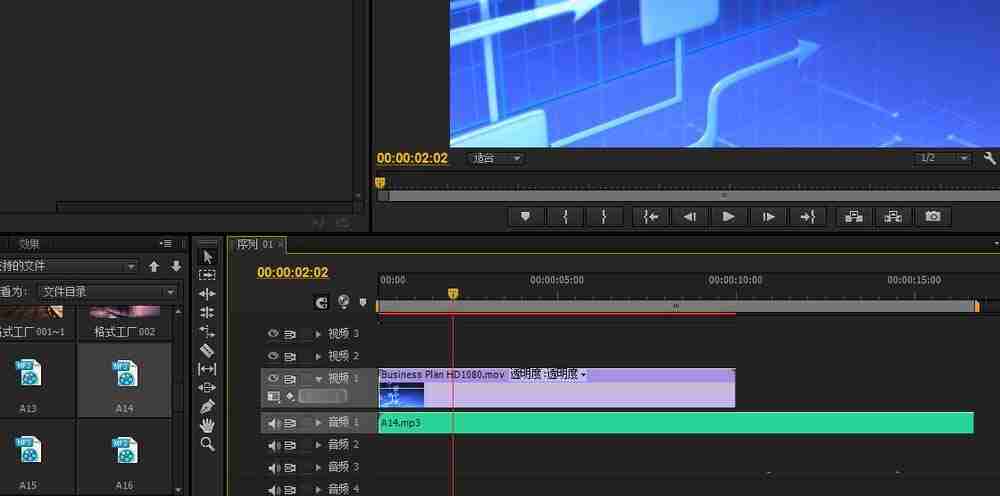The height and width of the screenshot is (496, 1000).
Task: Select the Pen tool
Action: click(x=207, y=406)
